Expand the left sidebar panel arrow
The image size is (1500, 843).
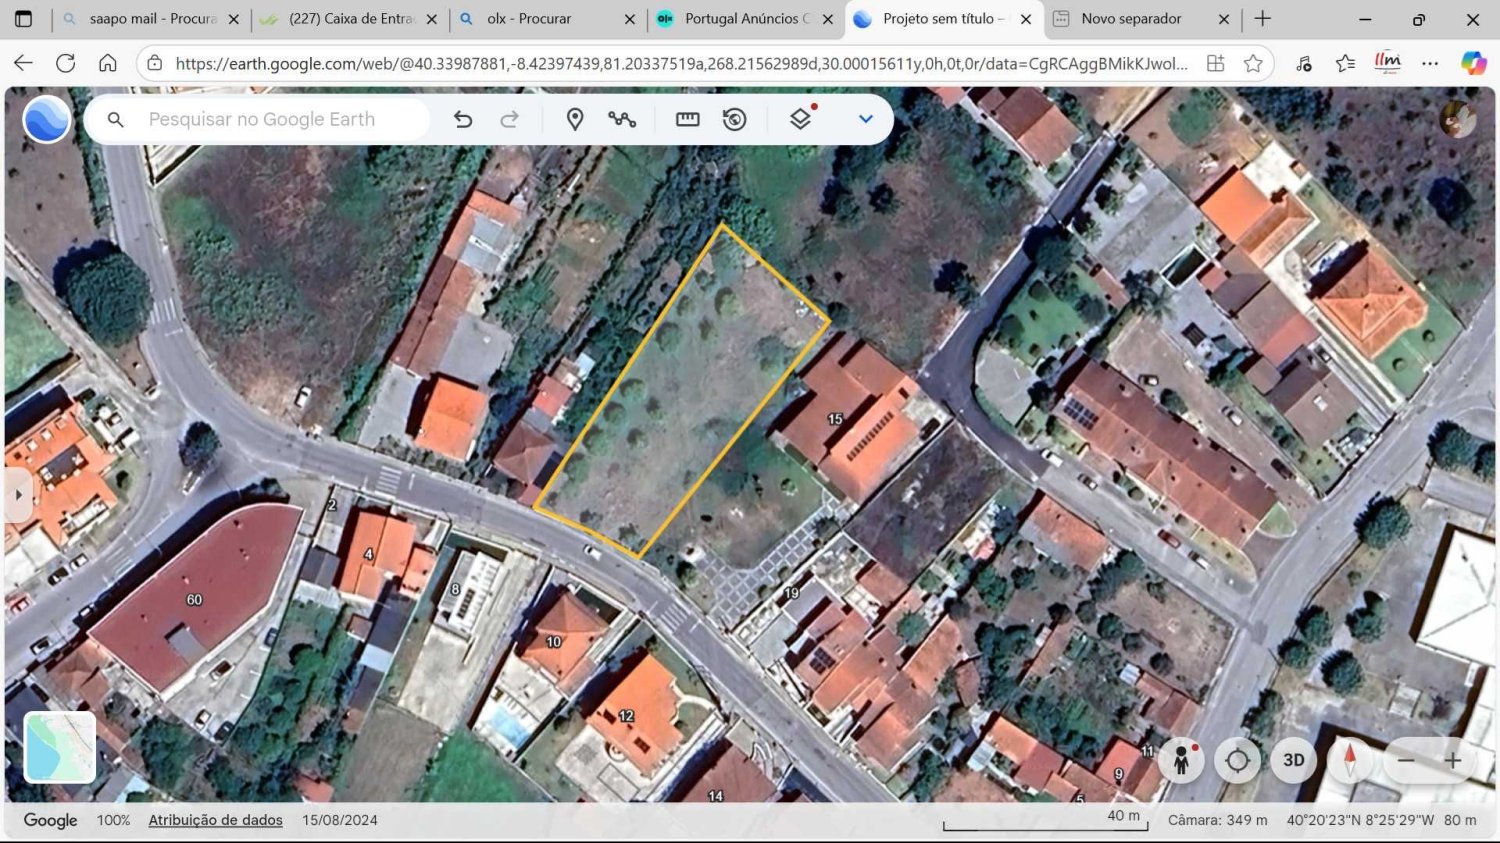pos(18,493)
